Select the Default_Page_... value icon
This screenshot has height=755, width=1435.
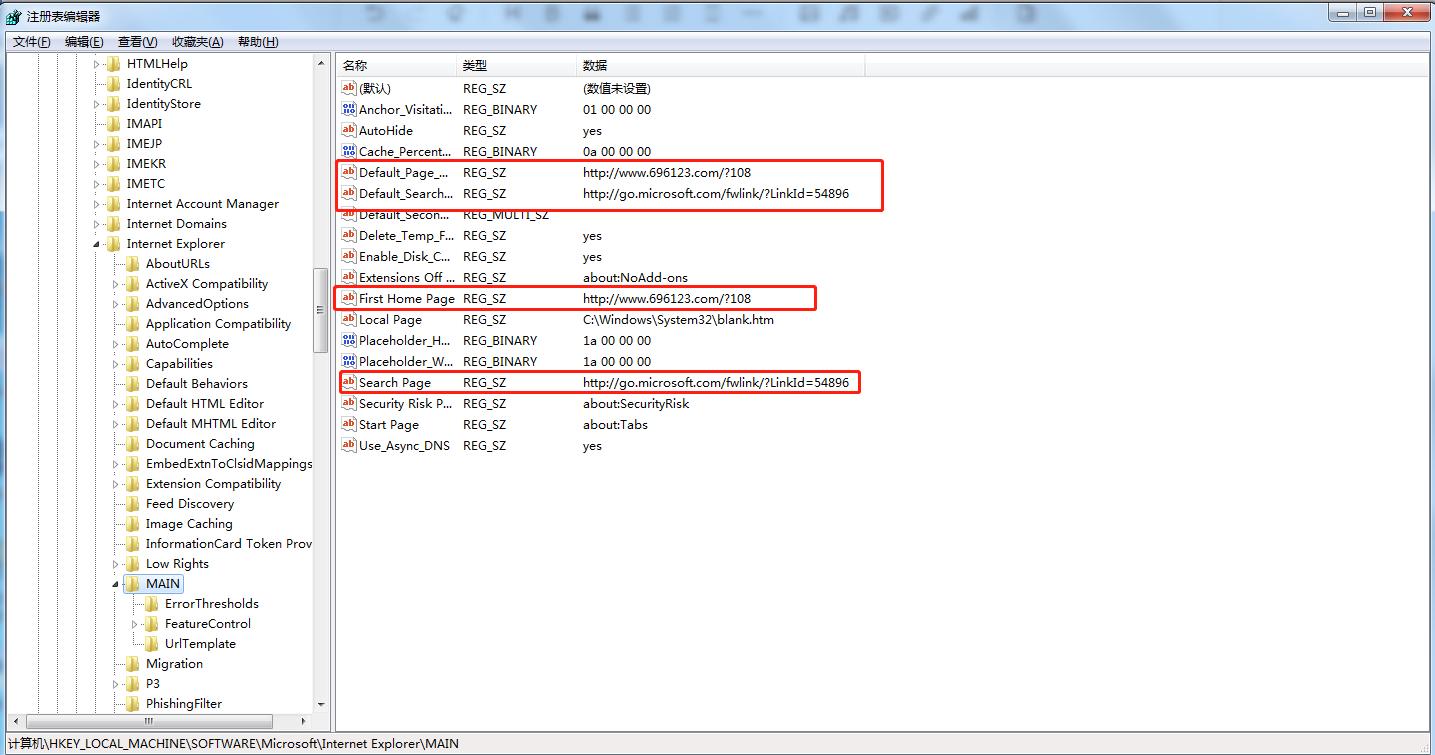(x=349, y=172)
